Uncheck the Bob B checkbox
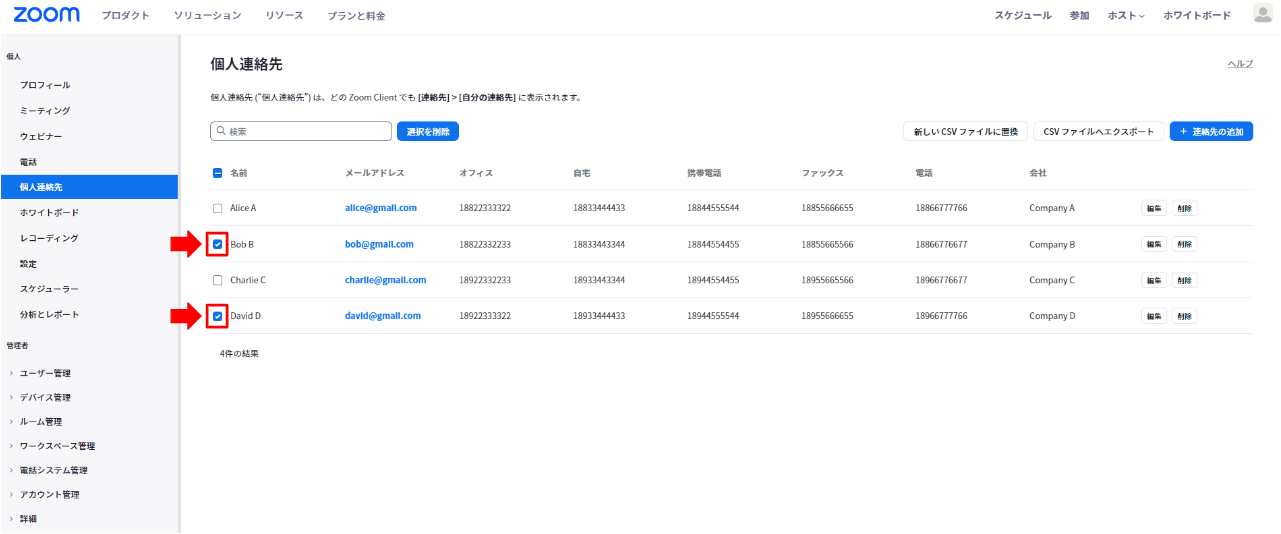 (x=217, y=244)
